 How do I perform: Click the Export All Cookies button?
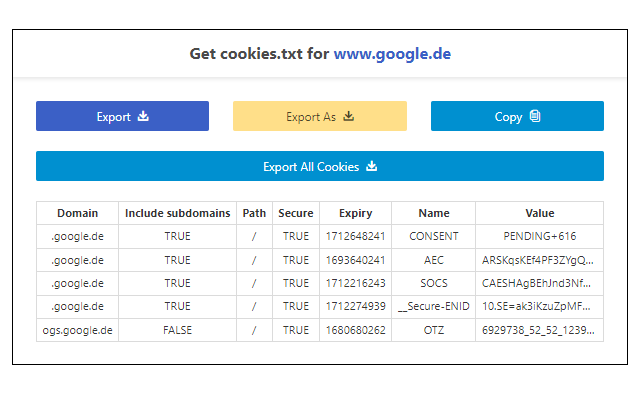coord(320,166)
